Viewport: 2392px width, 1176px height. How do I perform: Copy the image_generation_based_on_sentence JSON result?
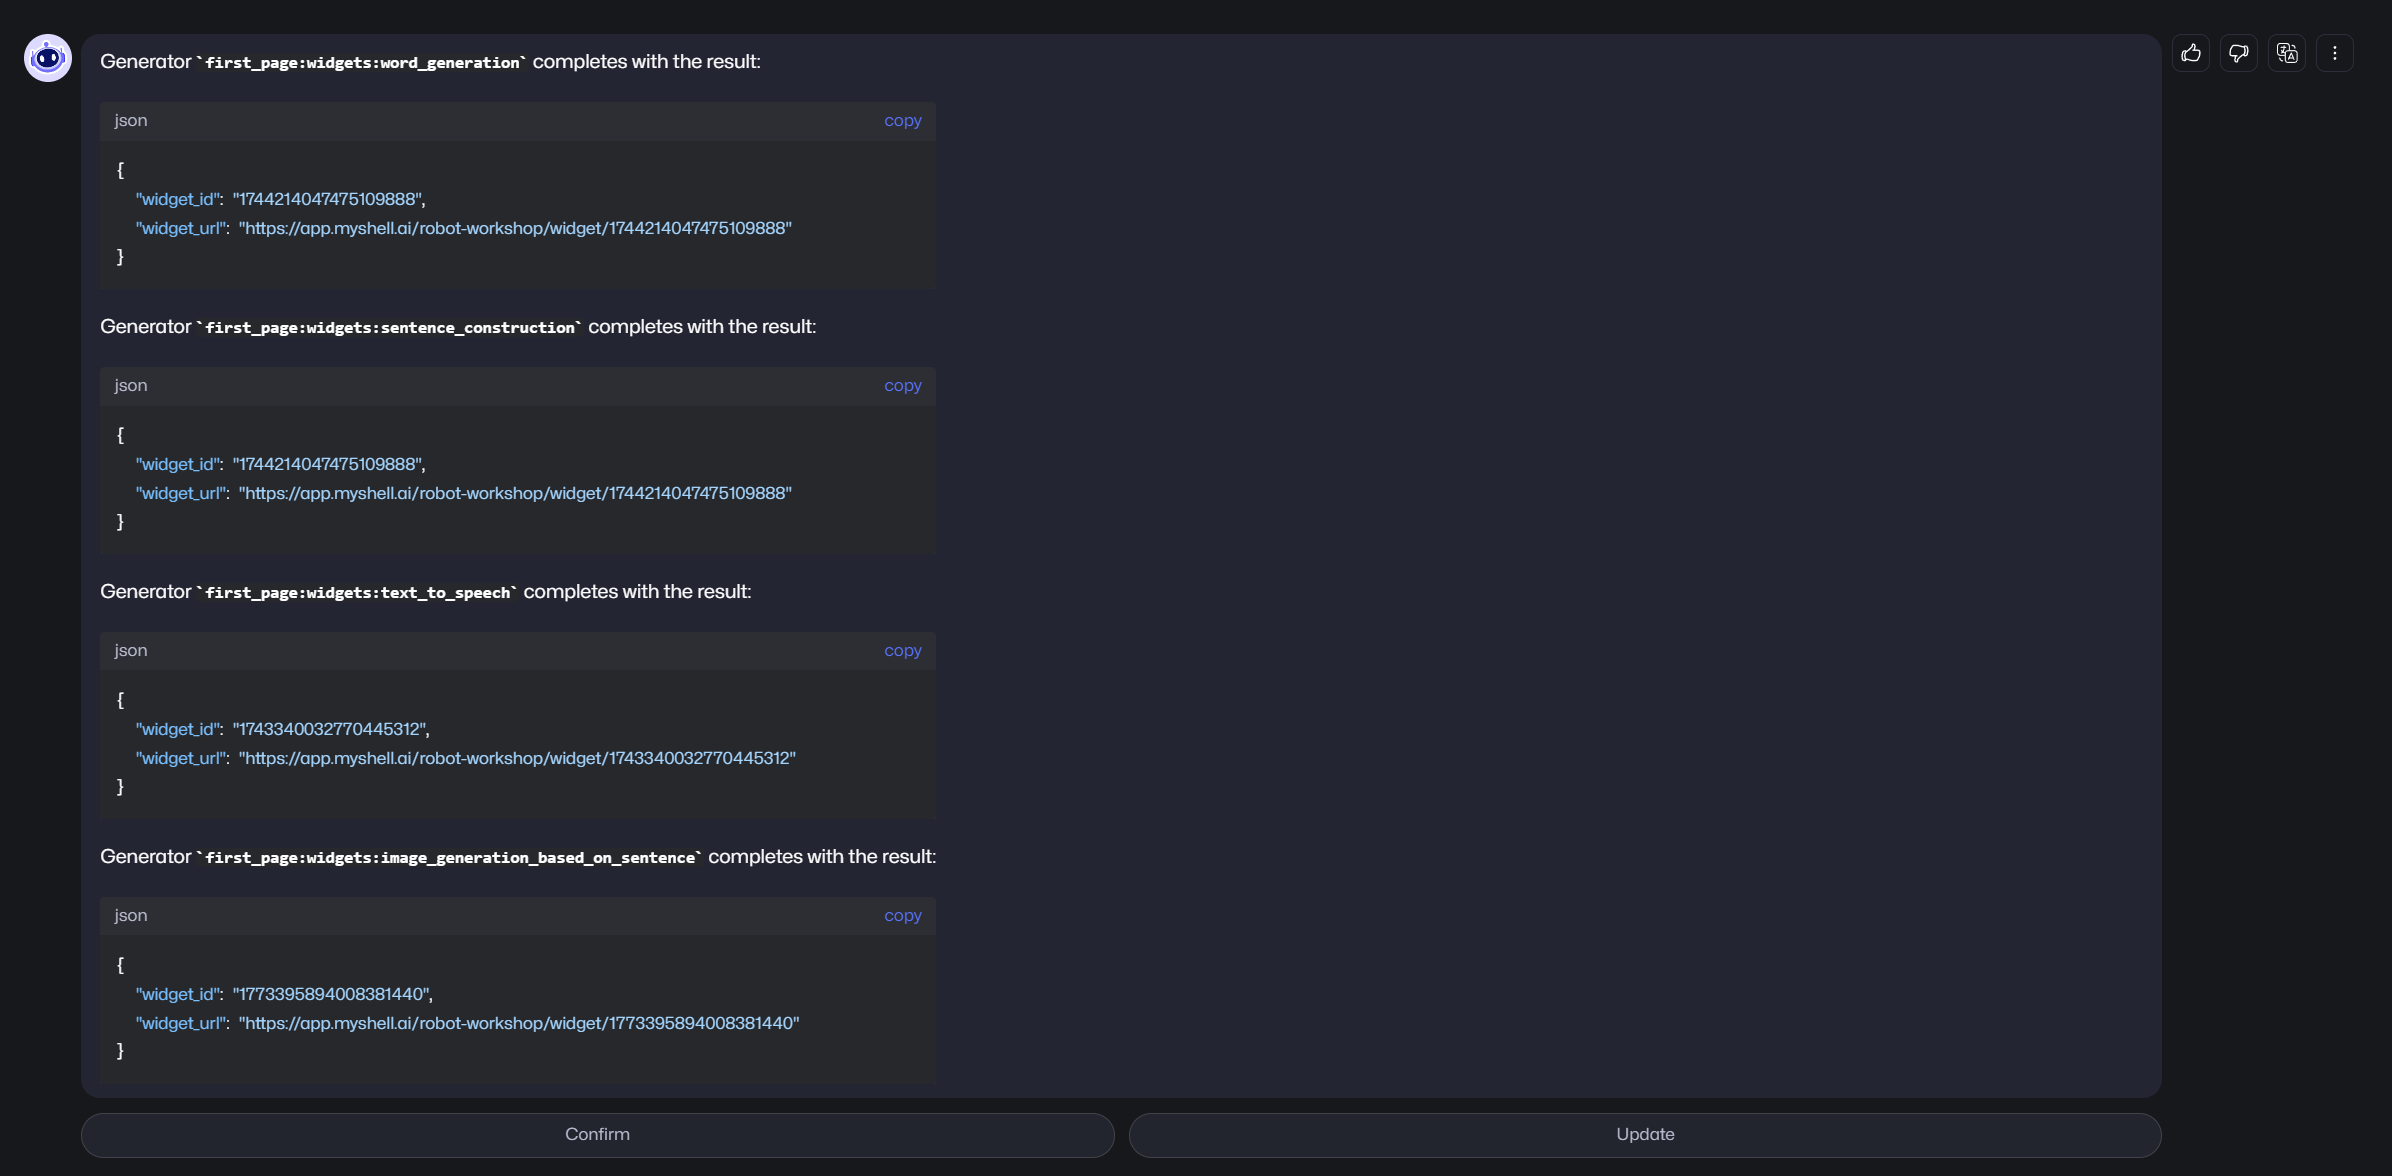point(902,916)
